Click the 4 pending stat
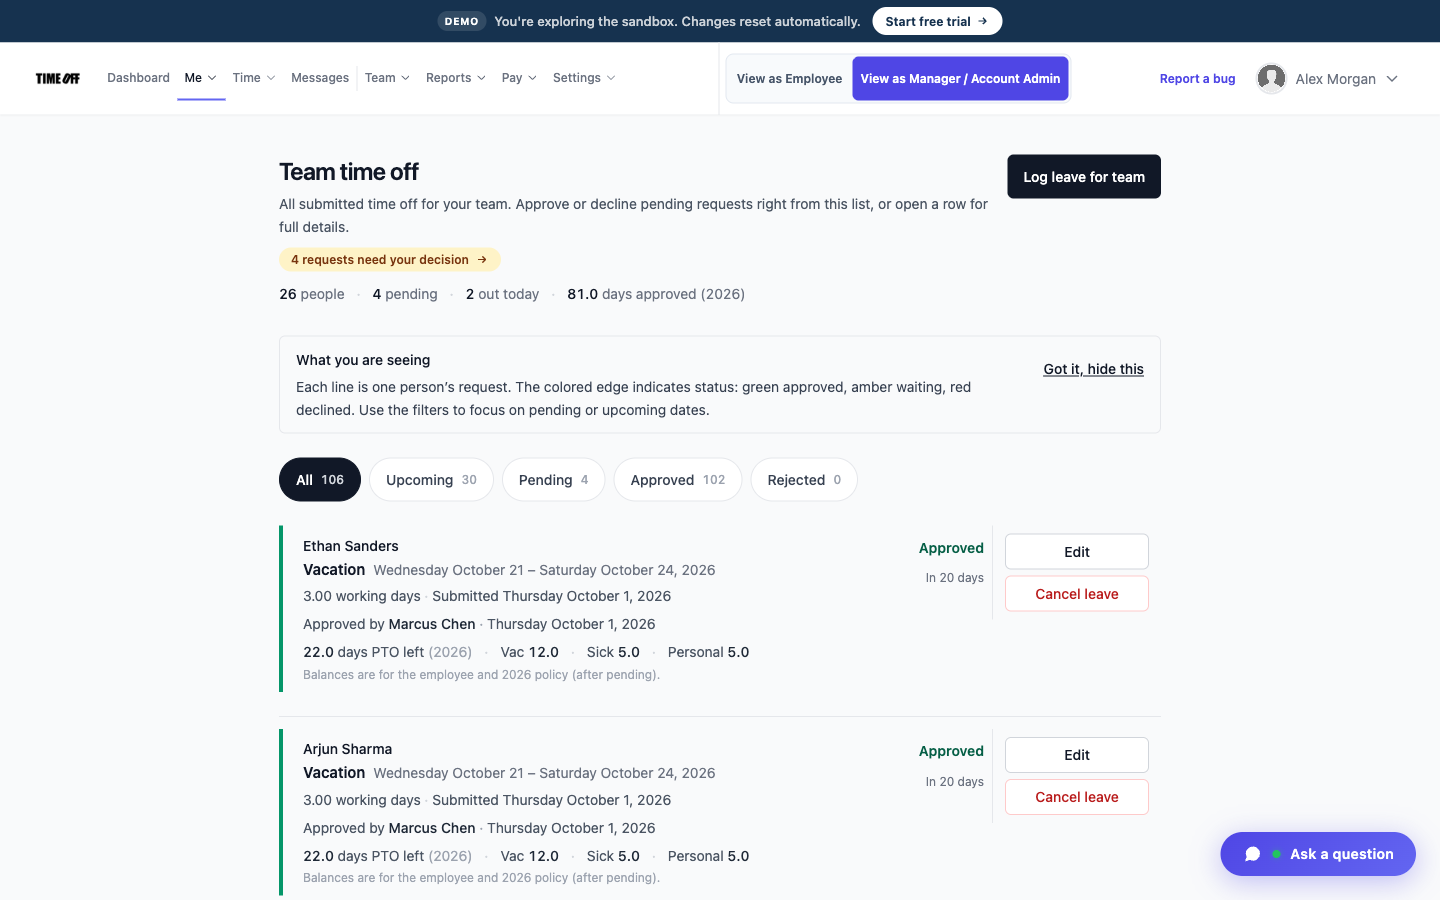This screenshot has height=900, width=1440. [x=405, y=294]
